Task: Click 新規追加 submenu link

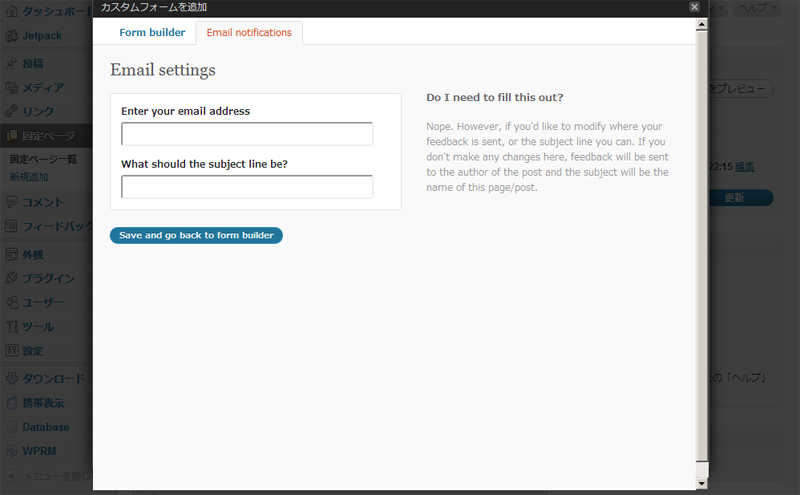Action: pyautogui.click(x=29, y=177)
